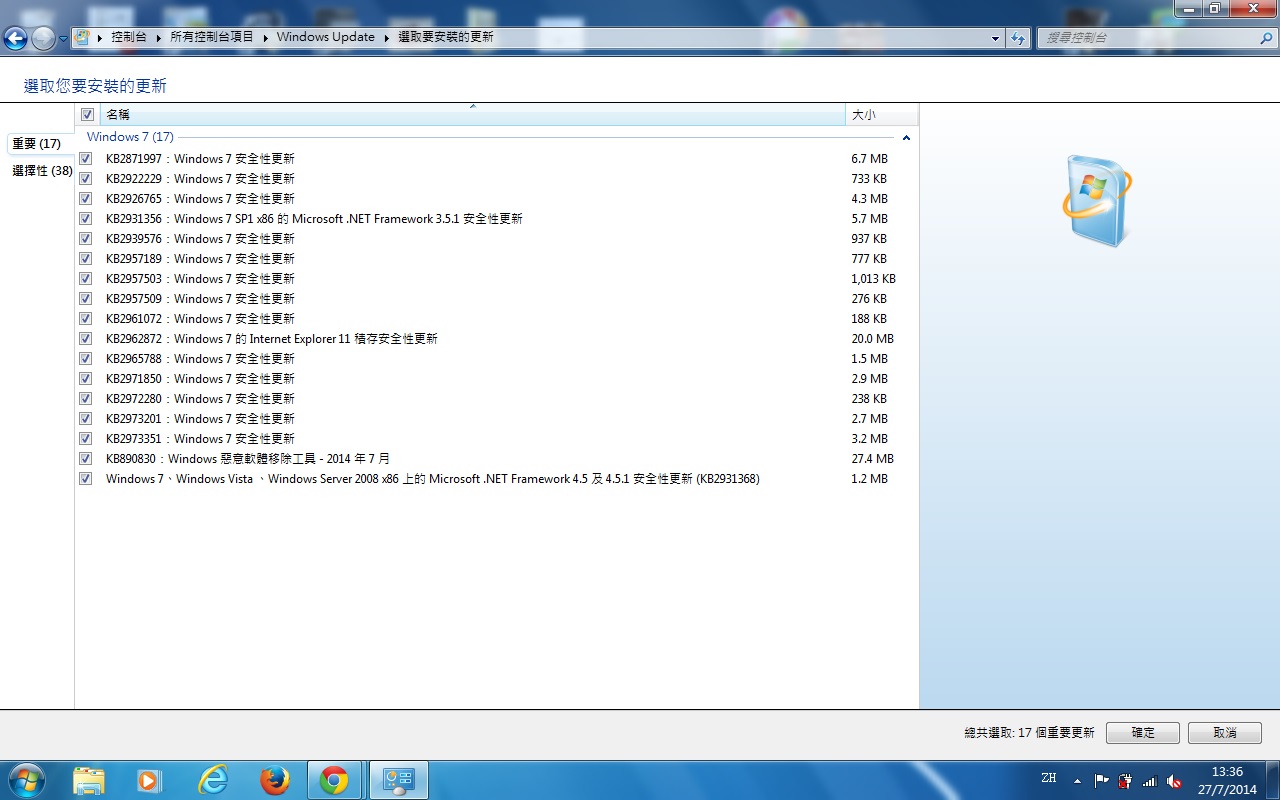Open Windows Explorer from taskbar
The width and height of the screenshot is (1280, 800).
click(x=89, y=780)
